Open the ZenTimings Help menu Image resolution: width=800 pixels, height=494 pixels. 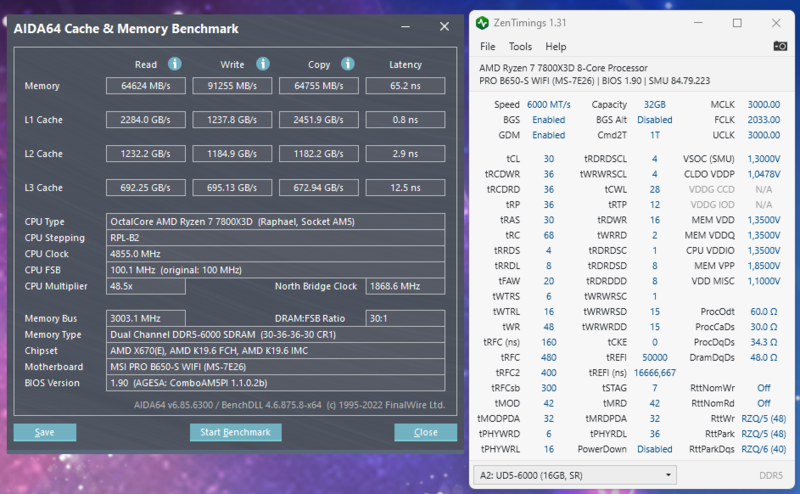(x=556, y=46)
